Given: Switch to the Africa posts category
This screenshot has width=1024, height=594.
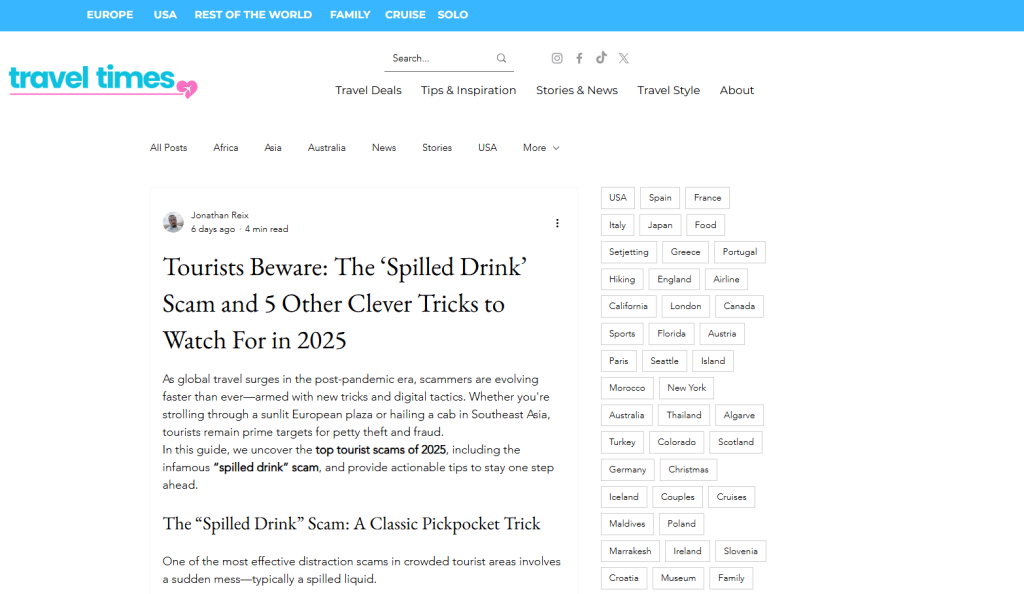Looking at the screenshot, I should 226,148.
